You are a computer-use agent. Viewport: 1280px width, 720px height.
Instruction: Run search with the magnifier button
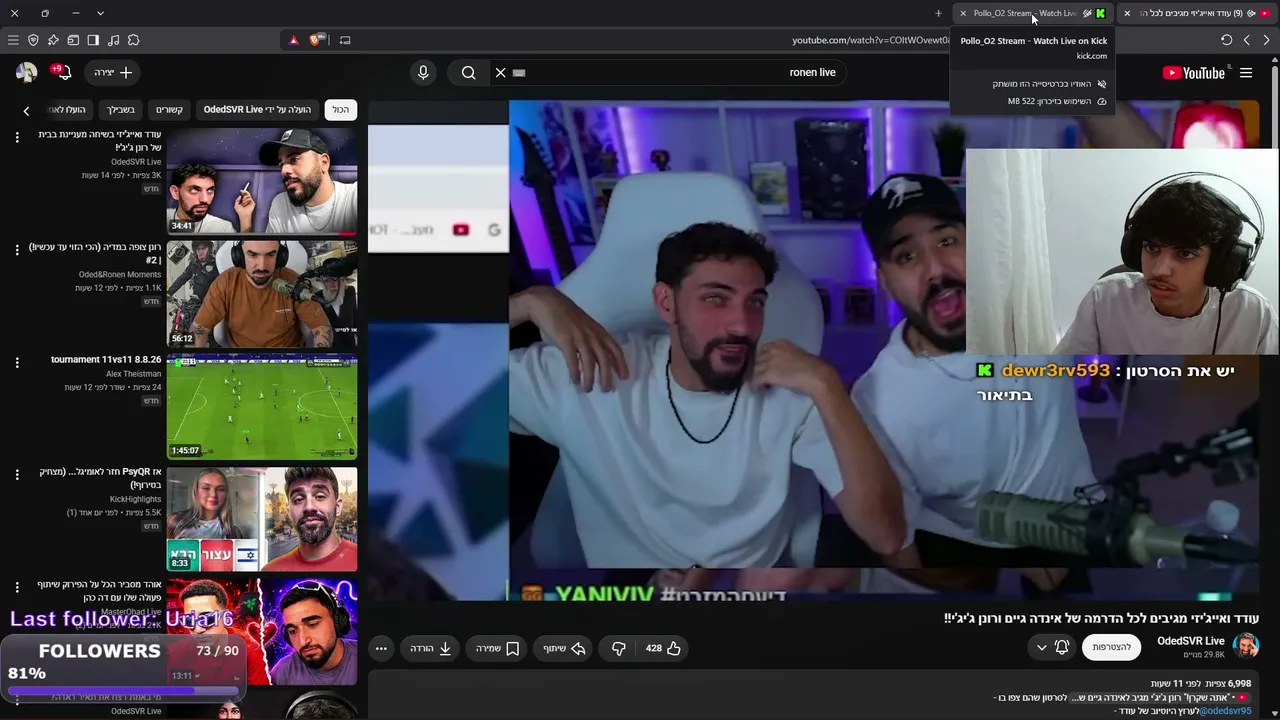point(468,72)
